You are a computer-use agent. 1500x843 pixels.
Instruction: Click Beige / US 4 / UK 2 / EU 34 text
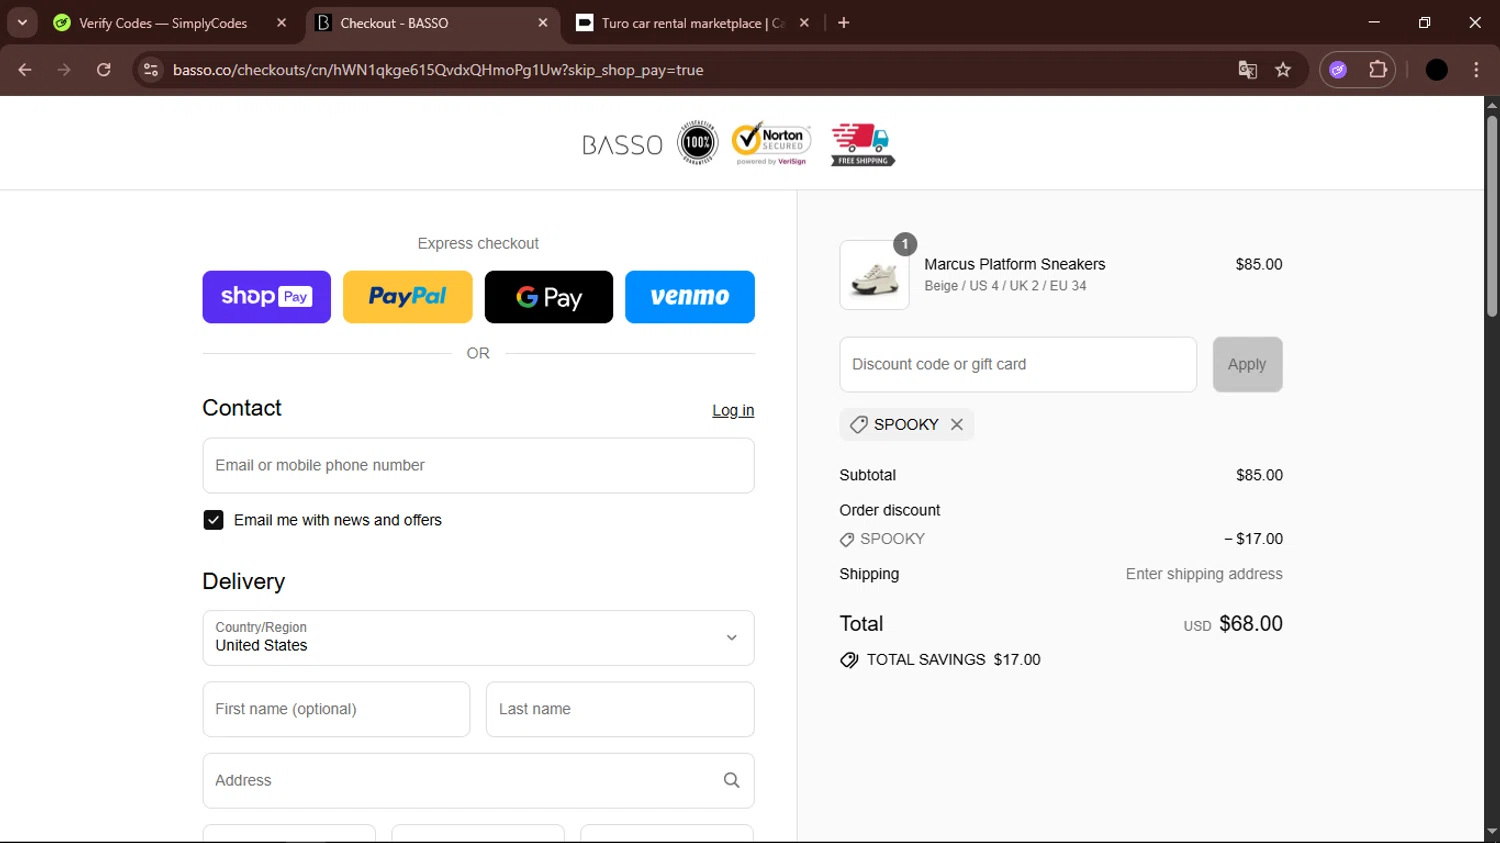point(1005,286)
